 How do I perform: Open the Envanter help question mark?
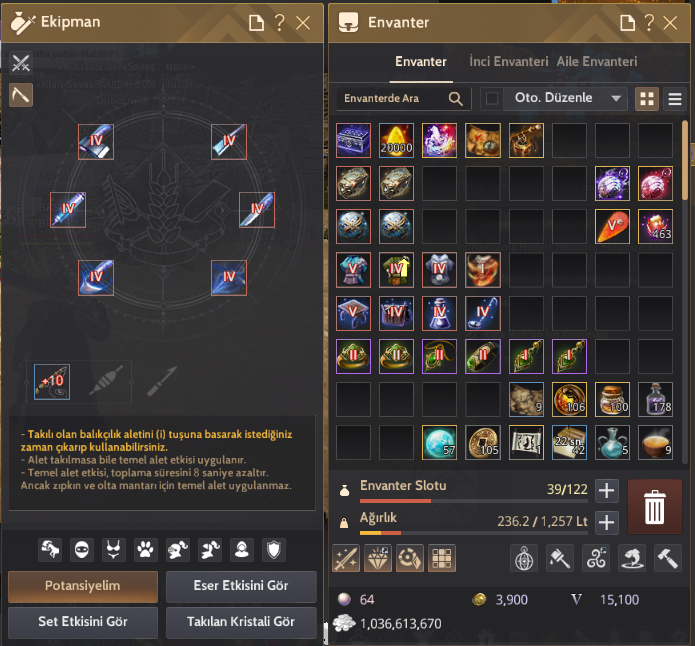[649, 22]
